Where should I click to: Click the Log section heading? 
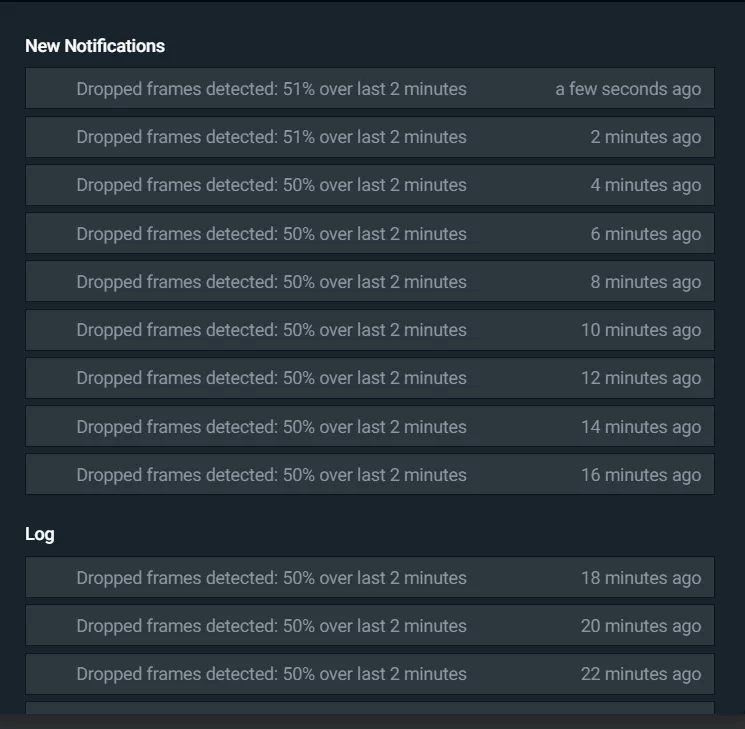point(40,534)
